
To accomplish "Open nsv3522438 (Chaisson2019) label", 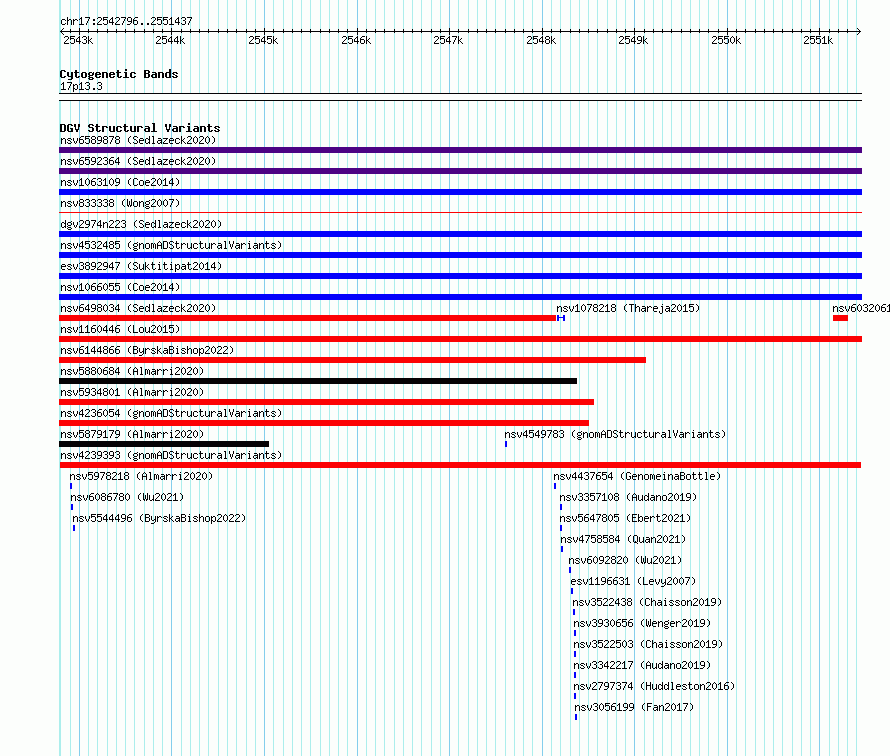I will (x=647, y=602).
